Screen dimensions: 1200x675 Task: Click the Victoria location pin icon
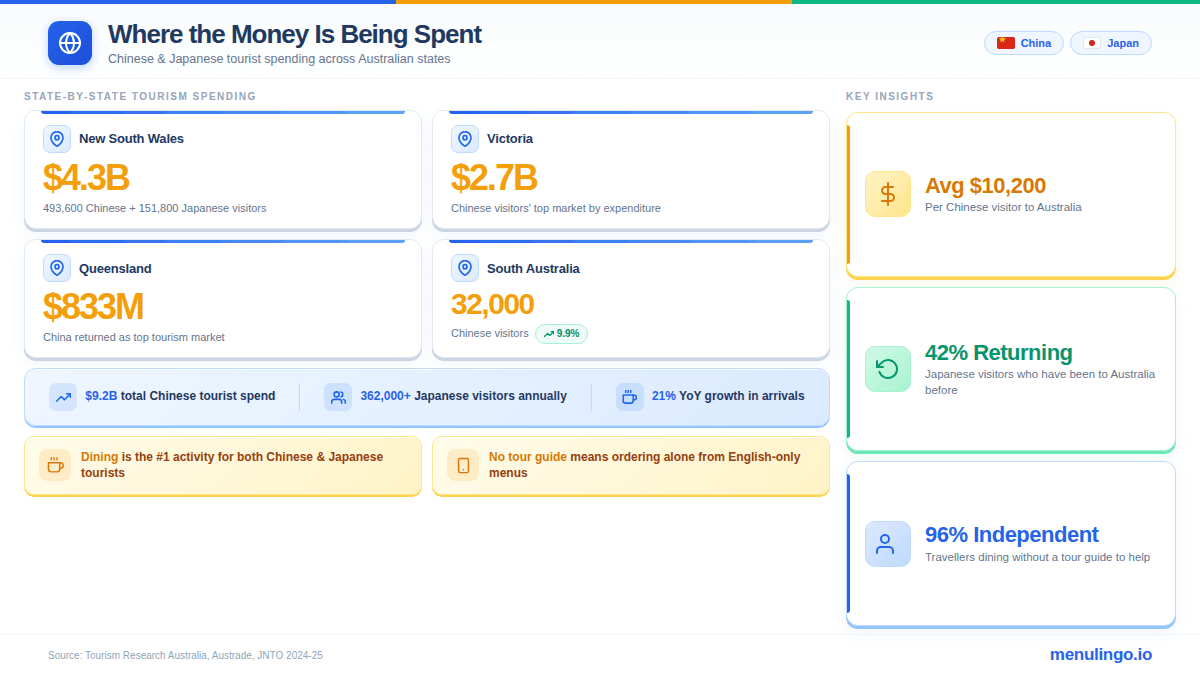click(465, 139)
